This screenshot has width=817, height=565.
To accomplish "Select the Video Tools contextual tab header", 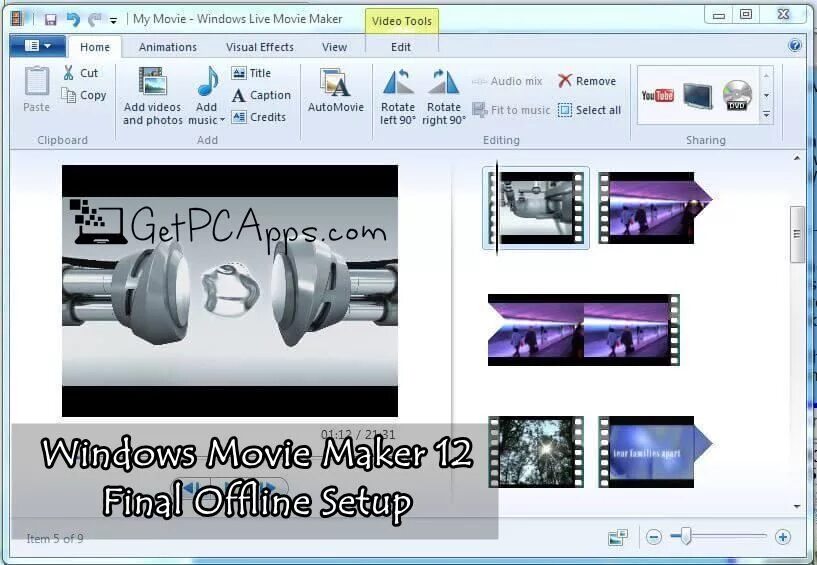I will click(x=401, y=21).
